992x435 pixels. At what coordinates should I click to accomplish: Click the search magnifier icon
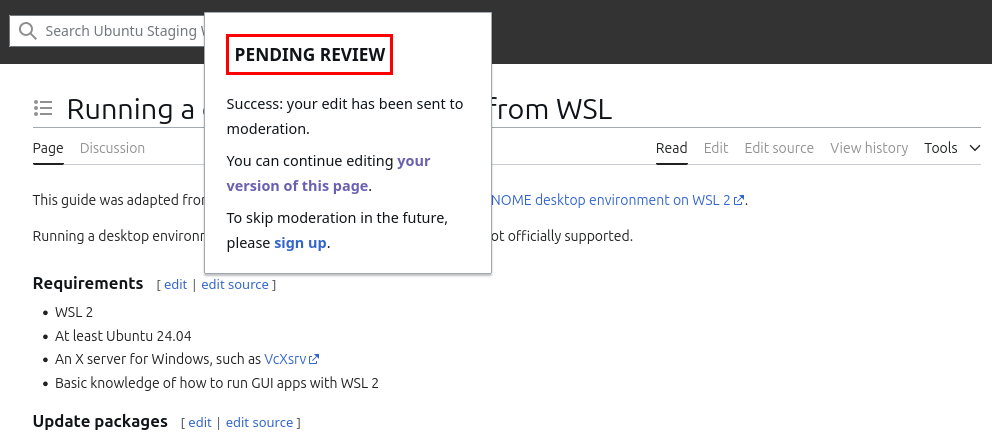28,31
